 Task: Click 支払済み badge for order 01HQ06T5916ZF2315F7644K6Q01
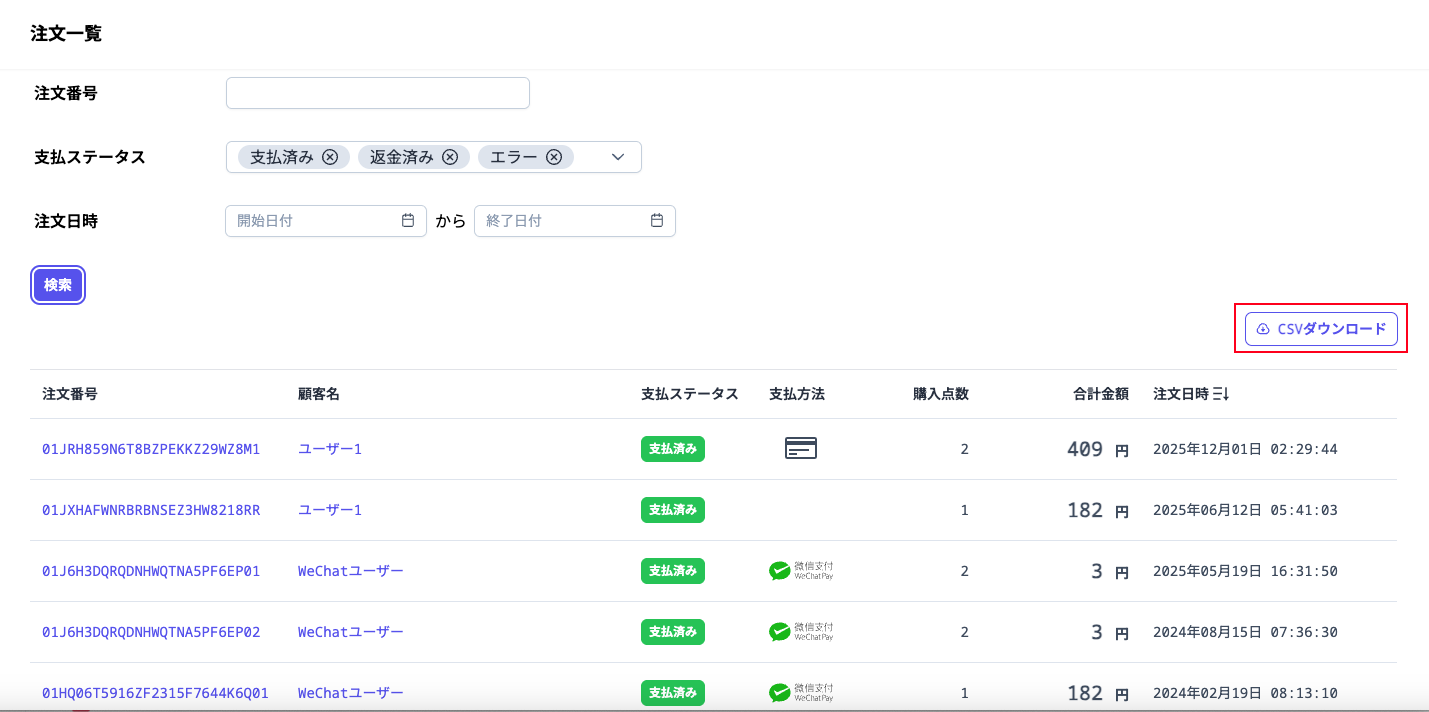click(673, 693)
